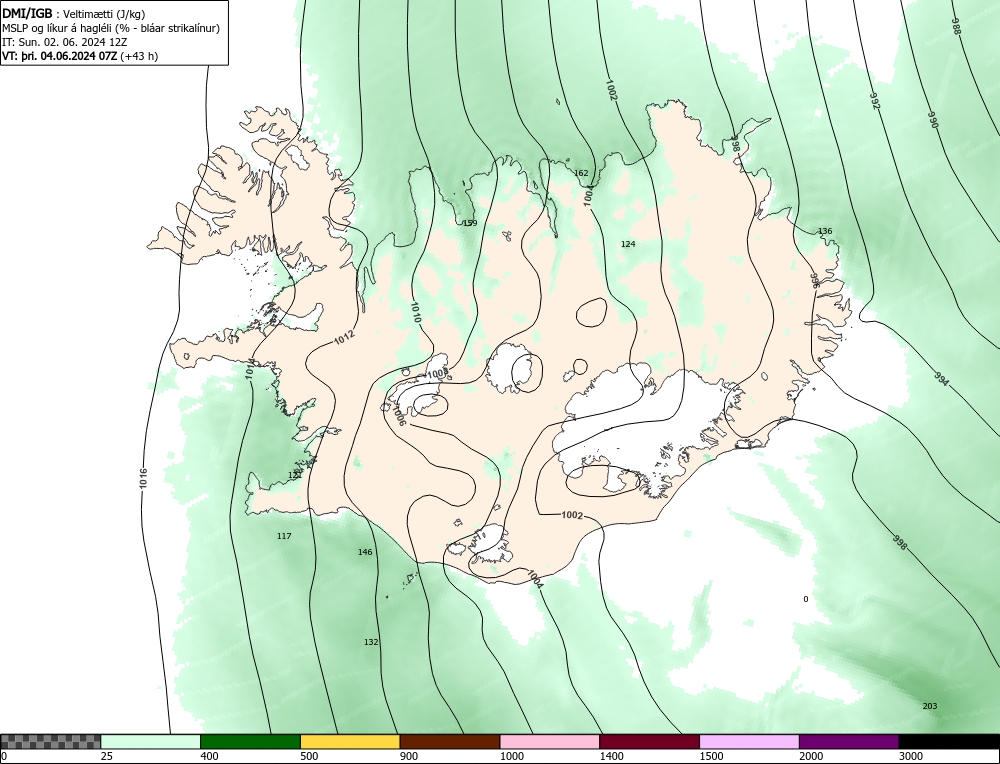Click the 132 value in the southern ocean

[x=371, y=642]
